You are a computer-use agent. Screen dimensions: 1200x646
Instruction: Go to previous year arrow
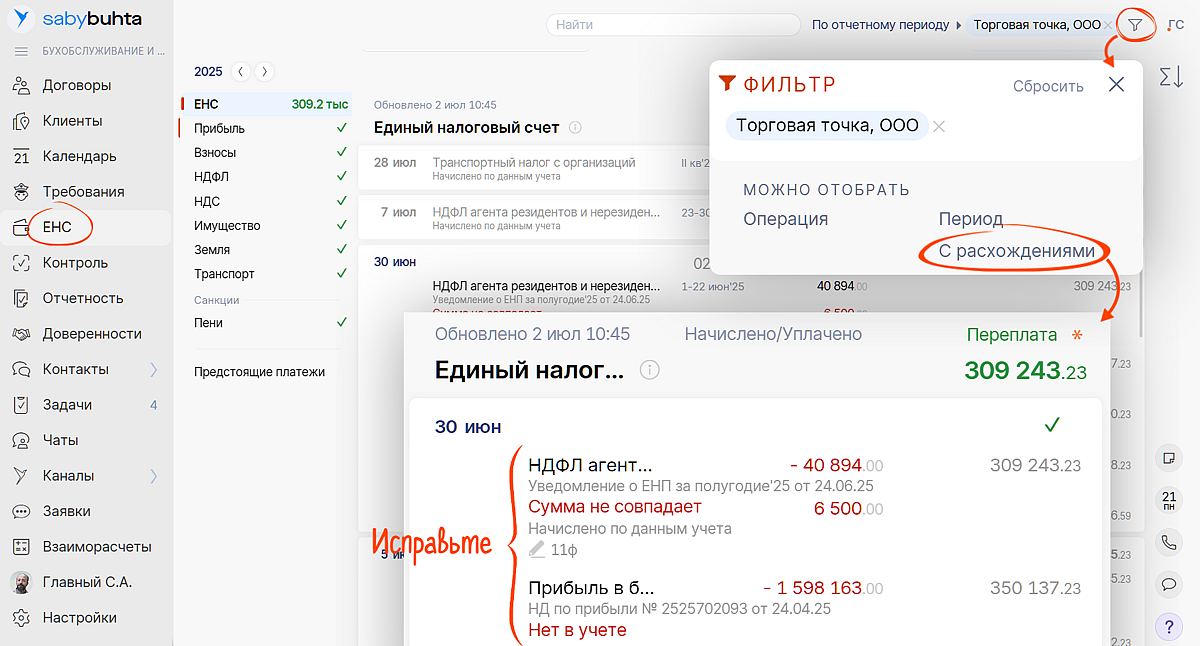pos(240,71)
